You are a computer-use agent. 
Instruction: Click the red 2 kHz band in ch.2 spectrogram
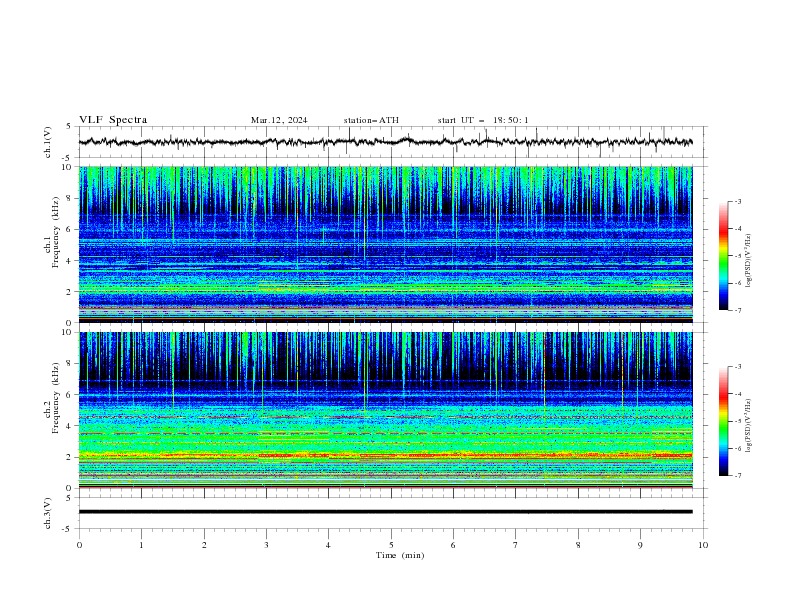385,455
